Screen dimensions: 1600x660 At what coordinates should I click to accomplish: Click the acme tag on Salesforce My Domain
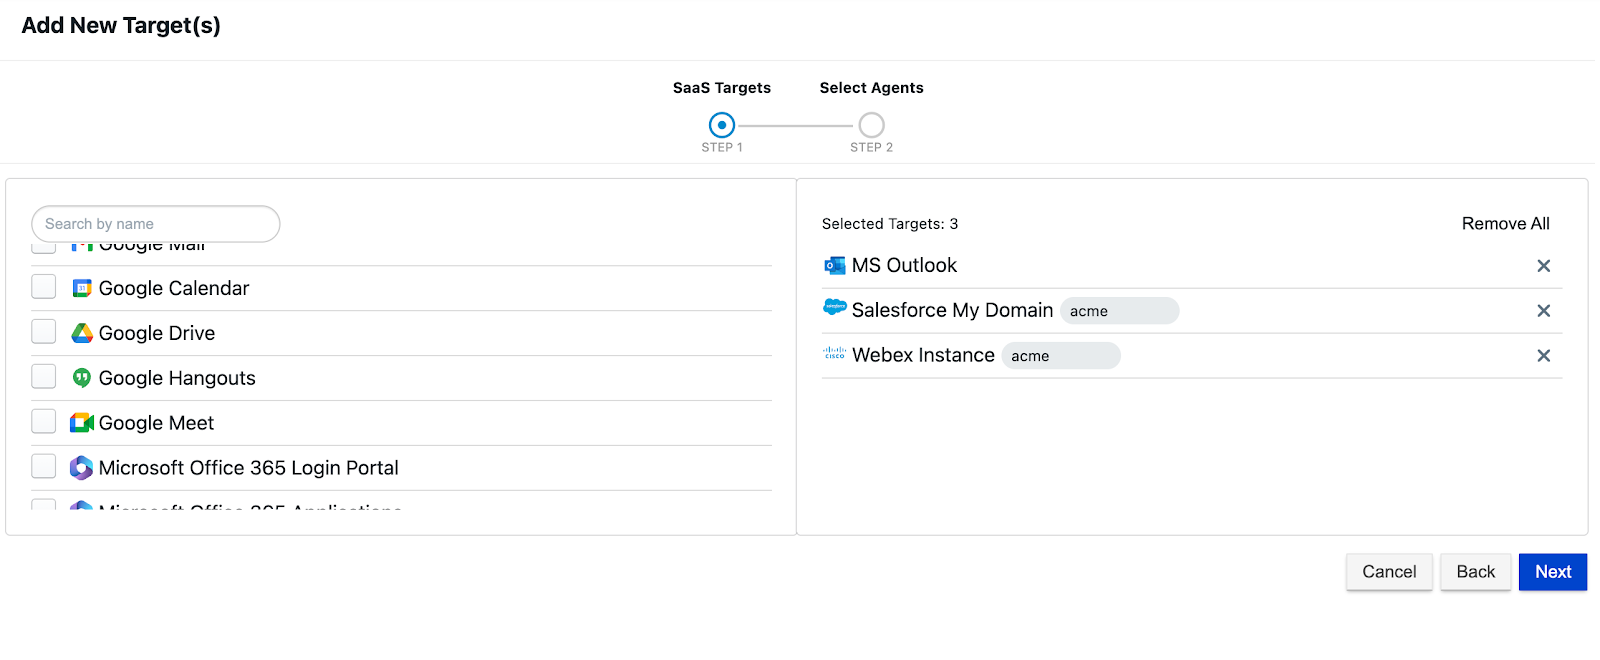tap(1120, 311)
